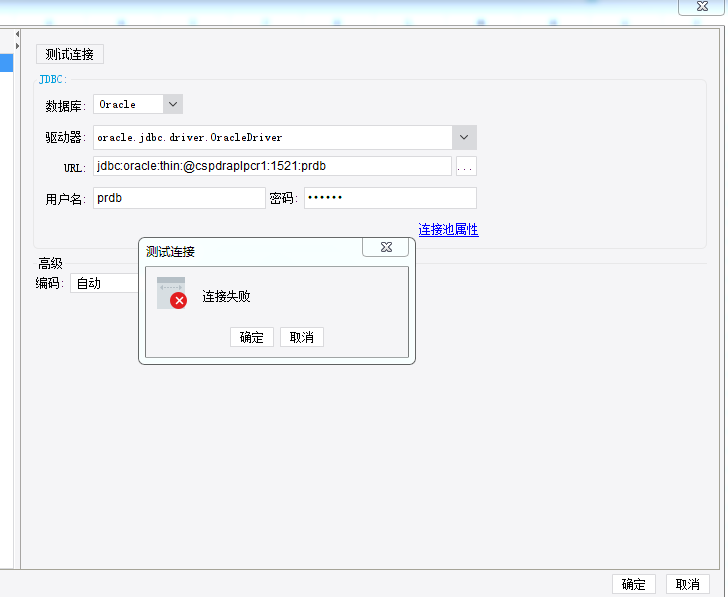Click the main window 取消 button at the bottom
This screenshot has width=728, height=597.
pyautogui.click(x=688, y=584)
